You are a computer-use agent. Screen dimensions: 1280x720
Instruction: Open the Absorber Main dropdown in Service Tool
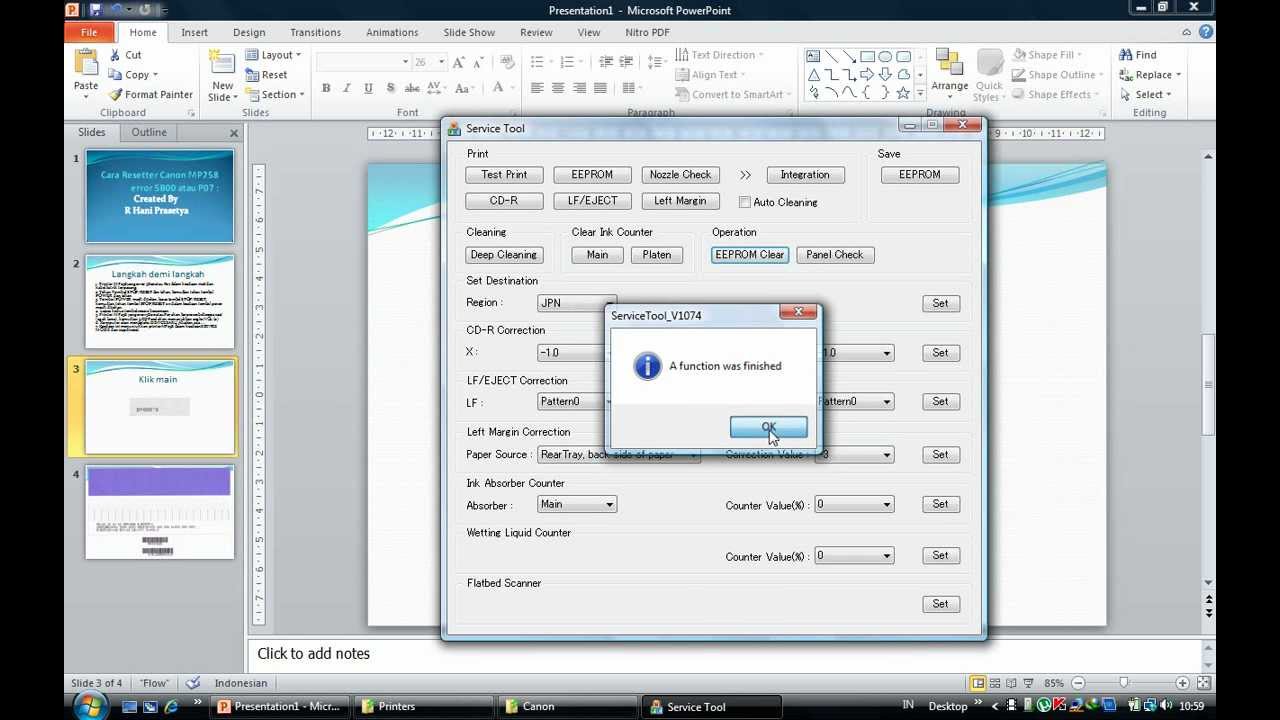[577, 504]
